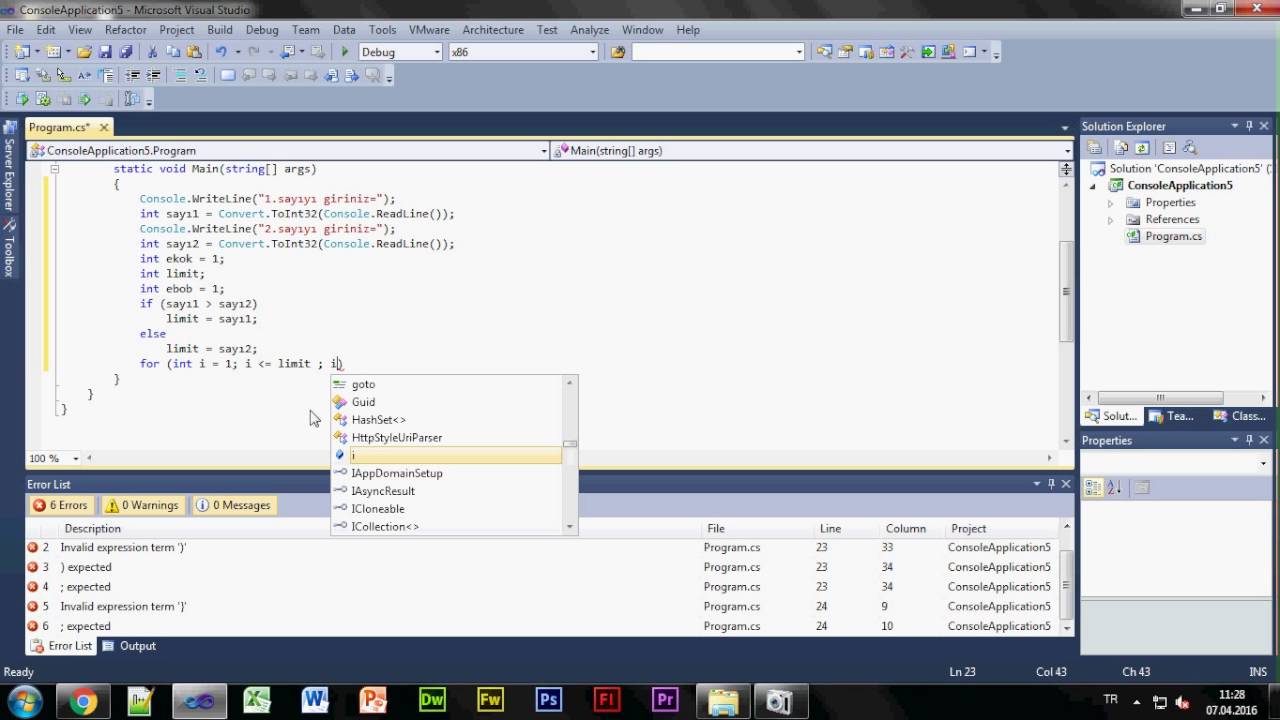Click the Solution Explorer Properties icon
The width and height of the screenshot is (1280, 720).
1095,148
